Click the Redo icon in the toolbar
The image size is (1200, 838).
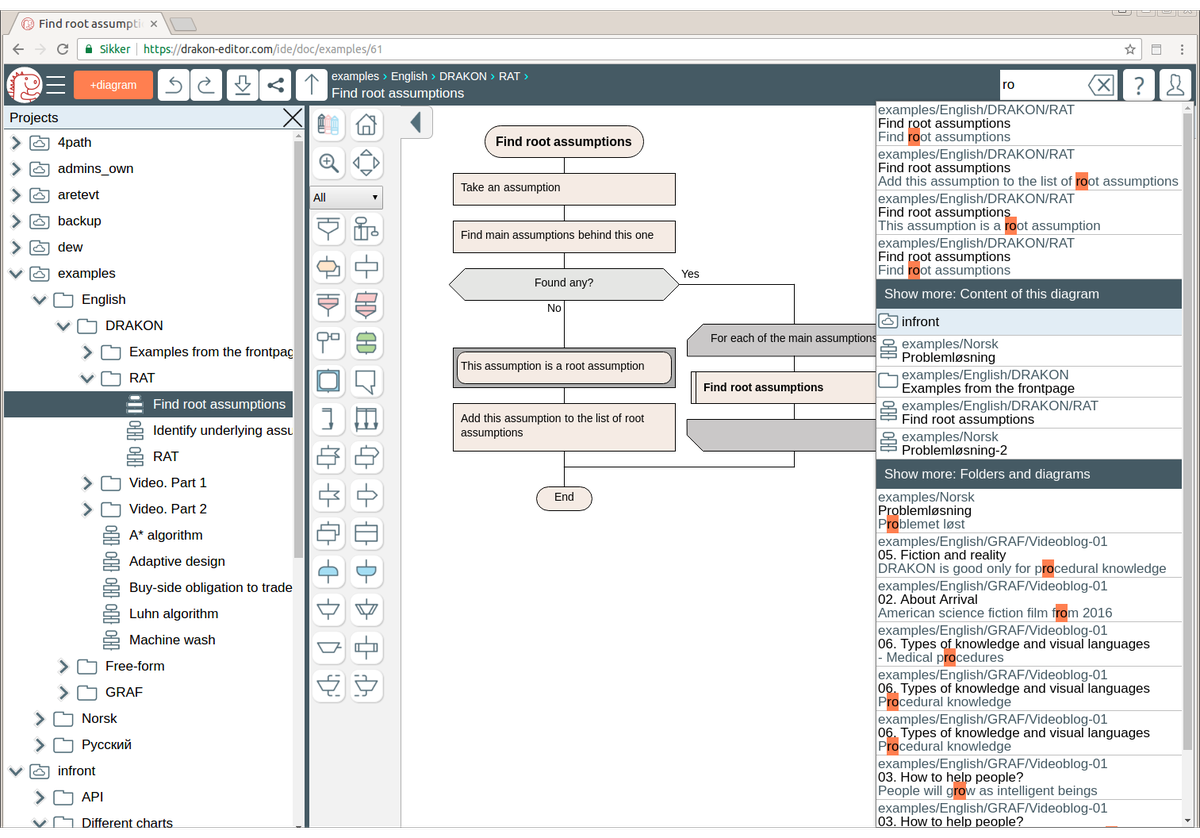point(206,85)
